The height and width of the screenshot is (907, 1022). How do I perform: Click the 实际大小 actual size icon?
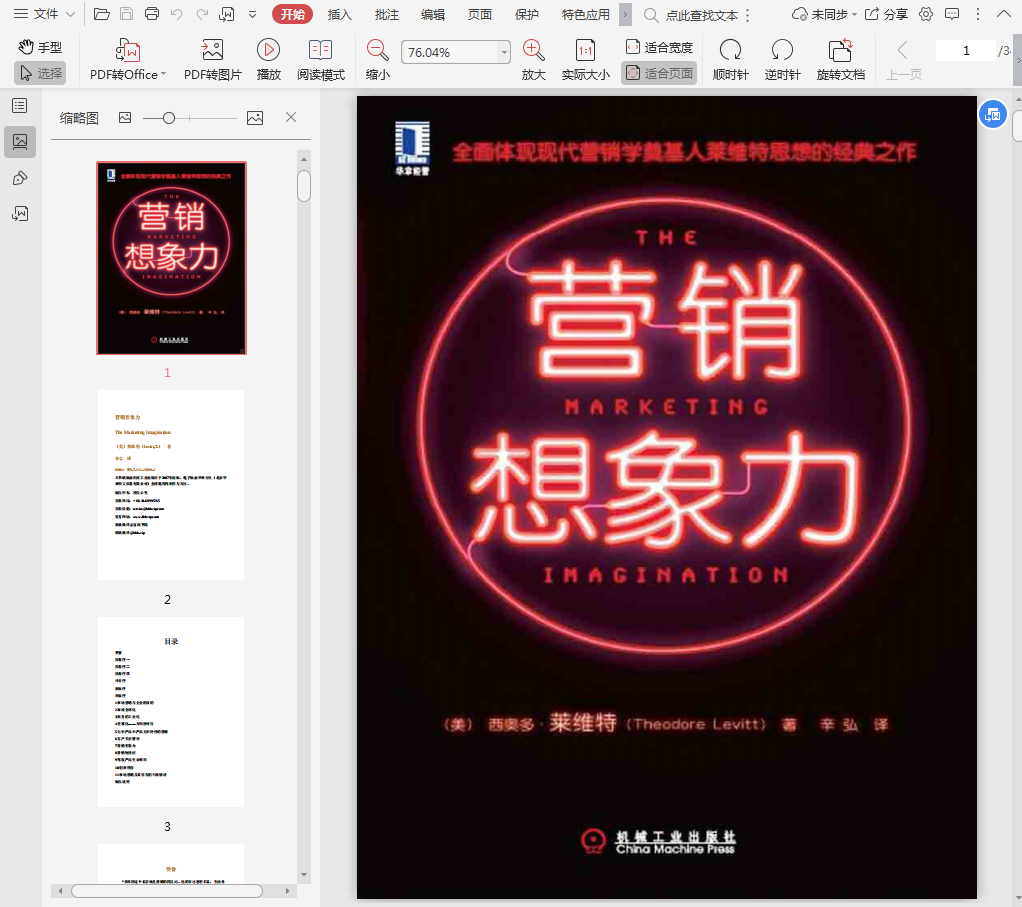pos(585,51)
